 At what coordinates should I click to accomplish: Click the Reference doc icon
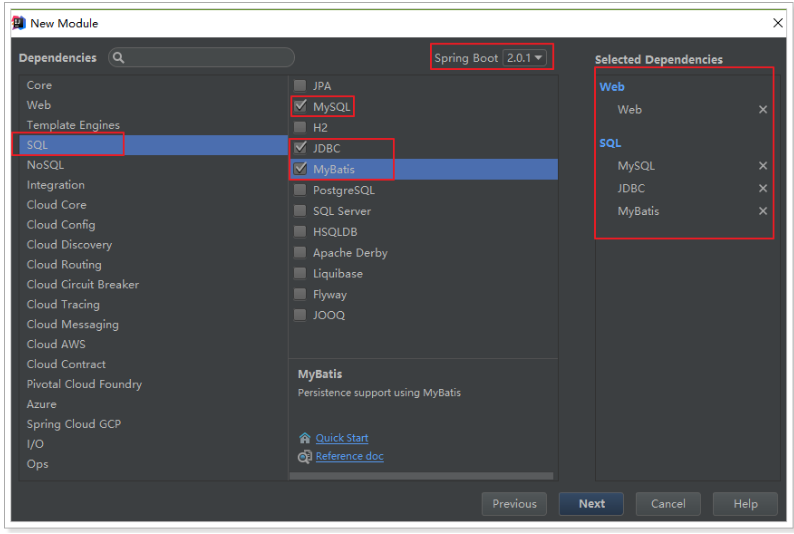click(304, 457)
